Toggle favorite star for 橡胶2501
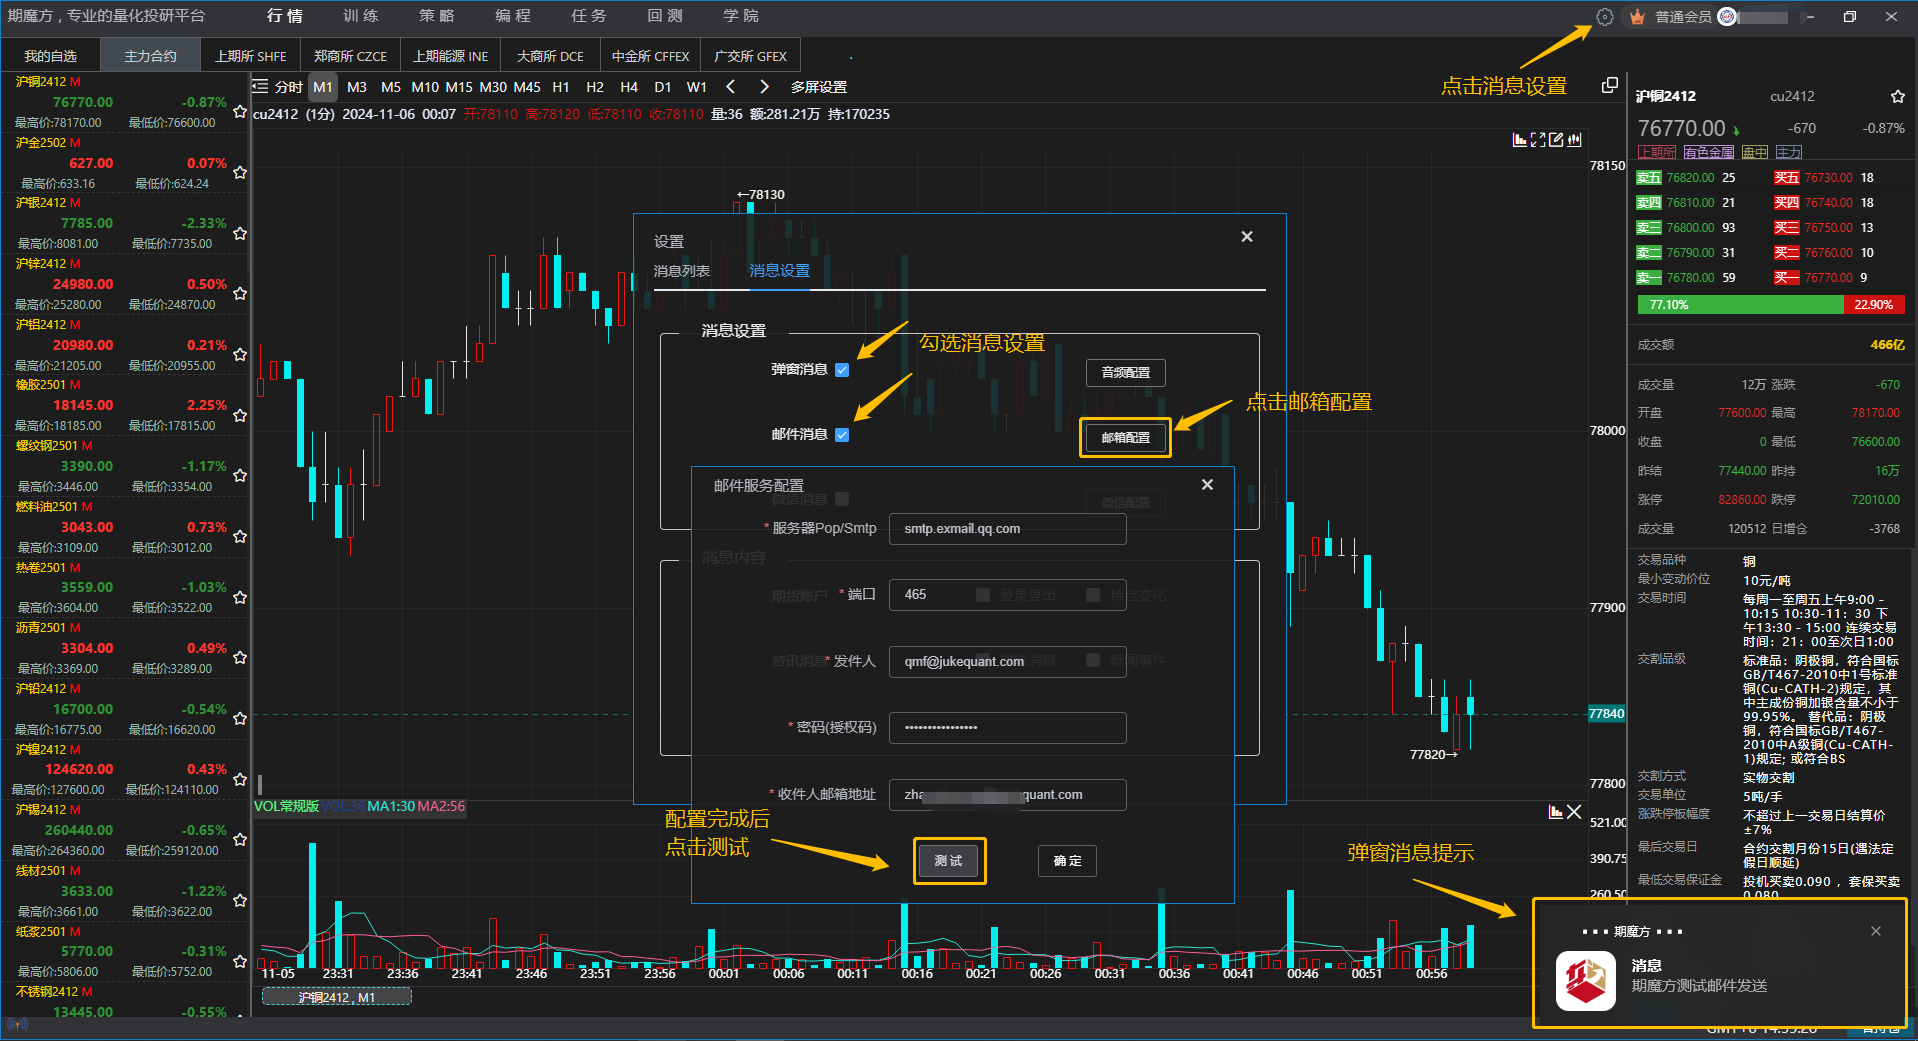 240,415
